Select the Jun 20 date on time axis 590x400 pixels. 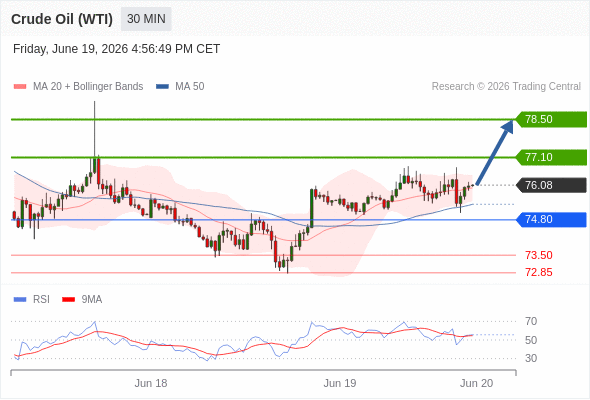click(476, 383)
